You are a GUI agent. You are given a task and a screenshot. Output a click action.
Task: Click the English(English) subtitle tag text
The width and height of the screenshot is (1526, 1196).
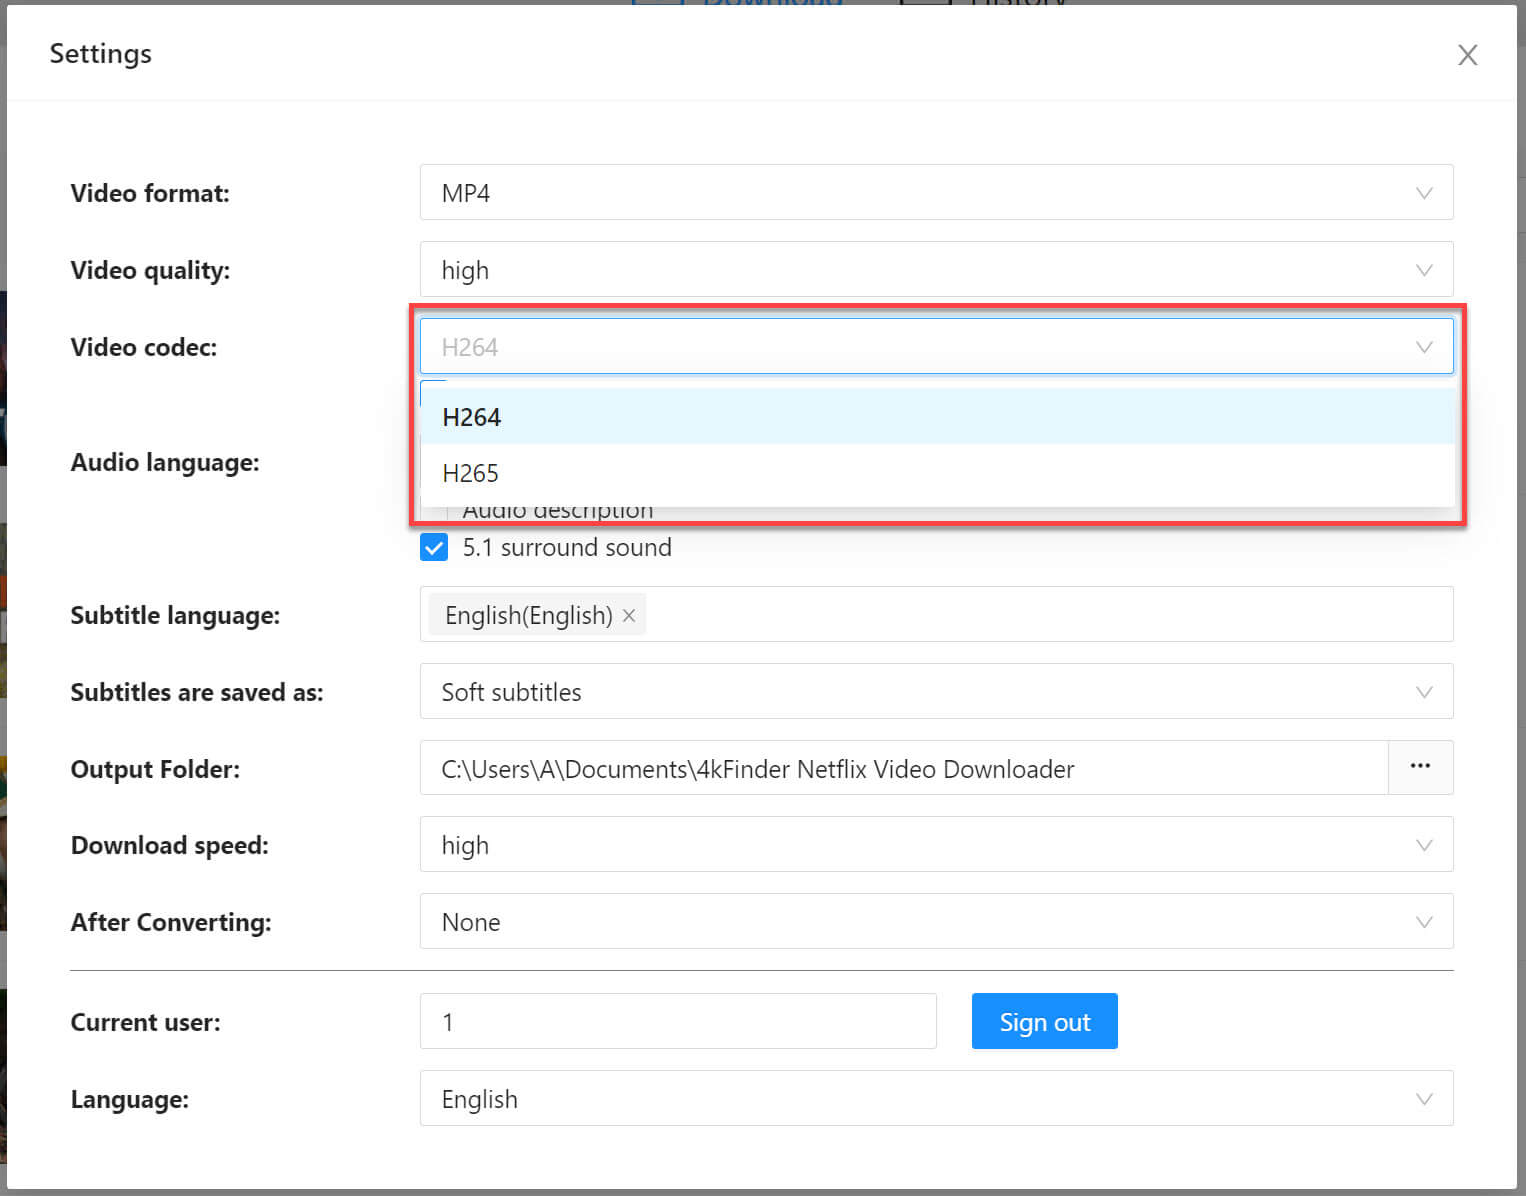click(528, 615)
